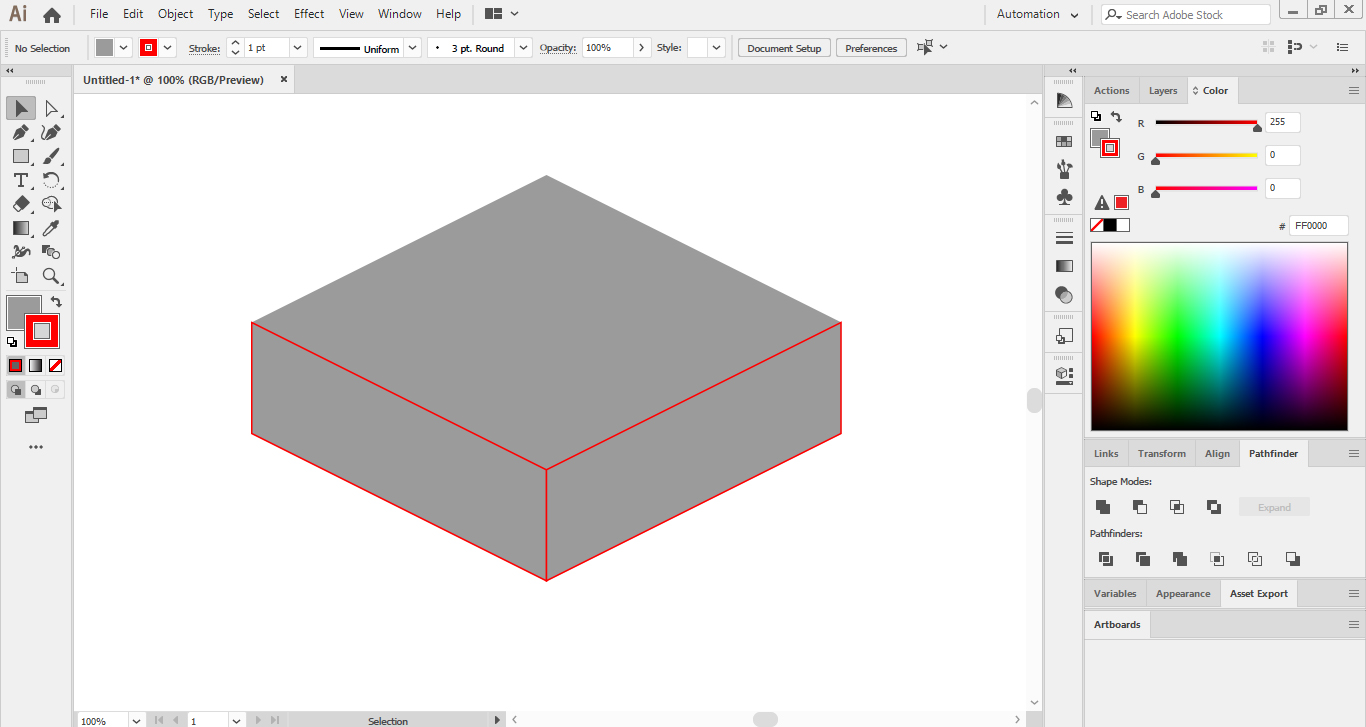The image size is (1366, 727).
Task: Set paint mode to Gradient in toolbox
Action: tap(36, 365)
